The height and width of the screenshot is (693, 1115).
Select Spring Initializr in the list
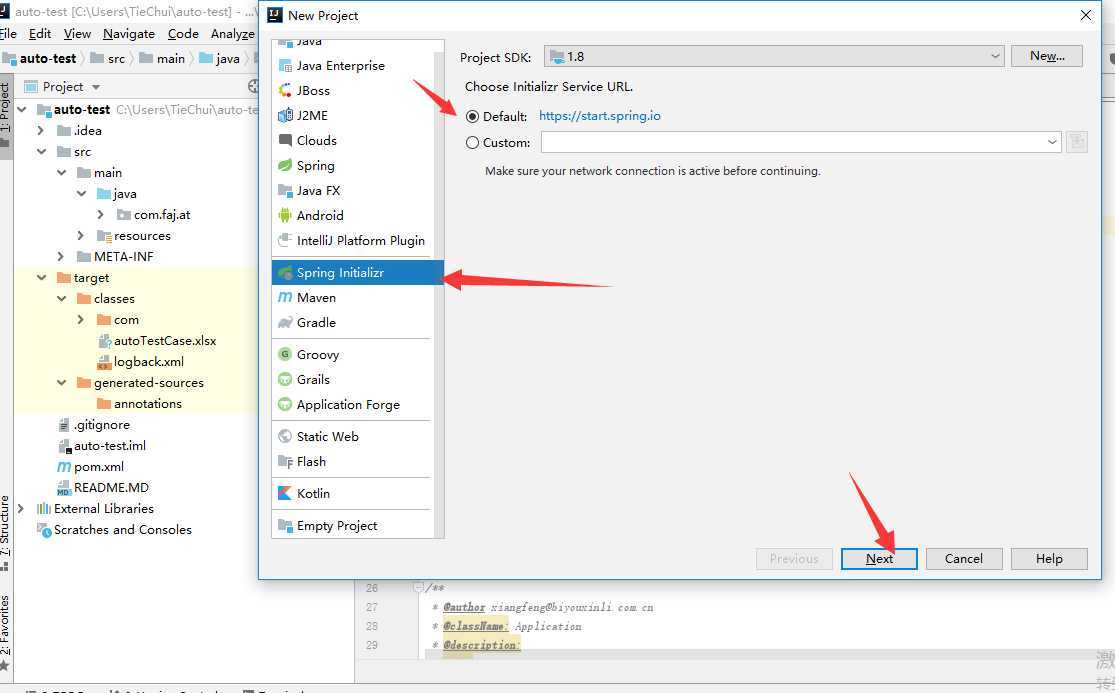point(358,273)
